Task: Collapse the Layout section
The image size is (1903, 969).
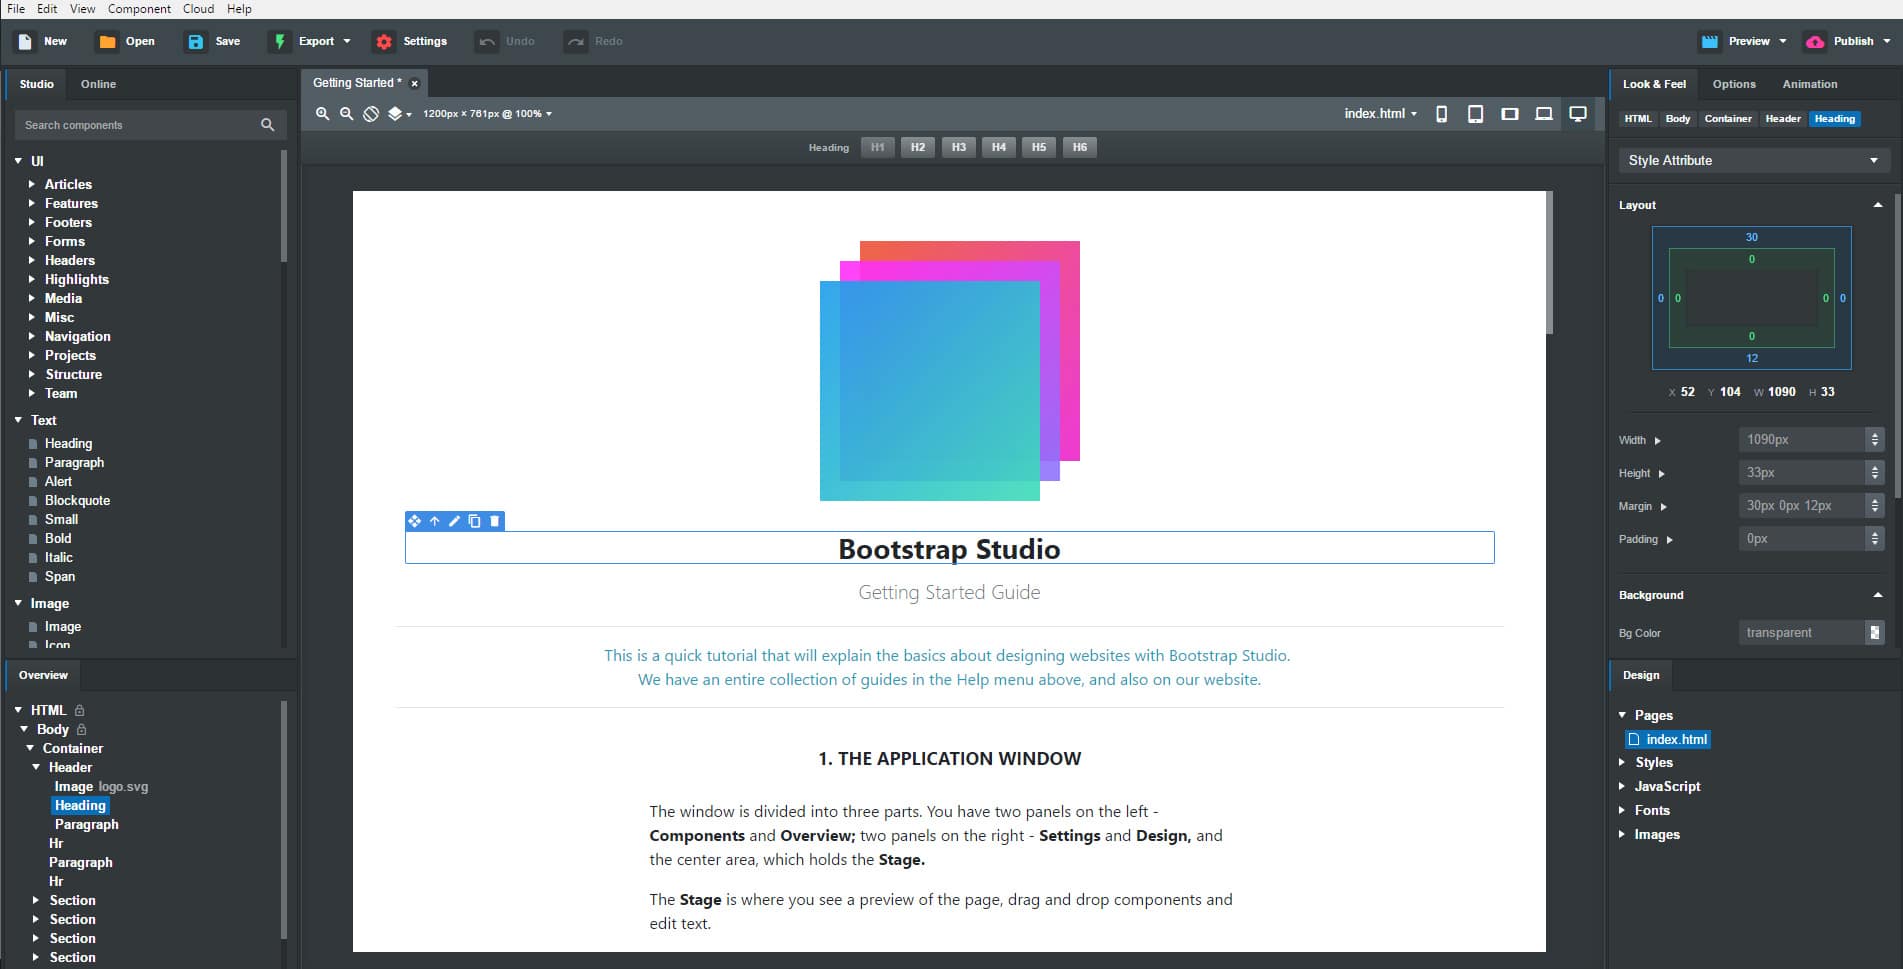Action: (1877, 205)
